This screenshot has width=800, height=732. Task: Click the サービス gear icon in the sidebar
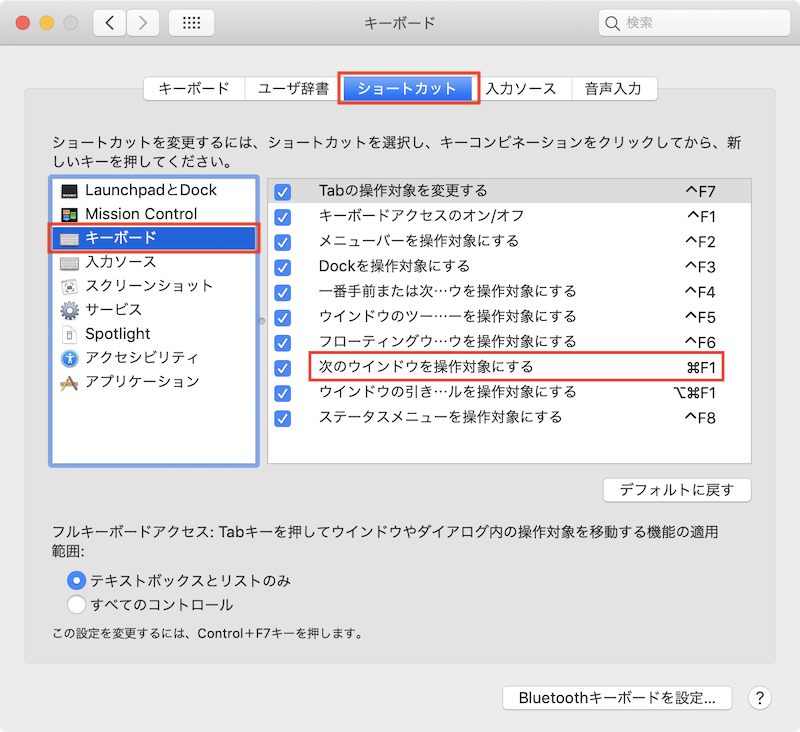69,310
